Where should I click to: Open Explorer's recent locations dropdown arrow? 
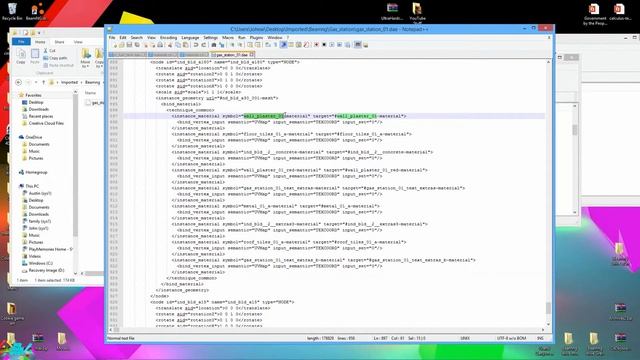coord(36,82)
